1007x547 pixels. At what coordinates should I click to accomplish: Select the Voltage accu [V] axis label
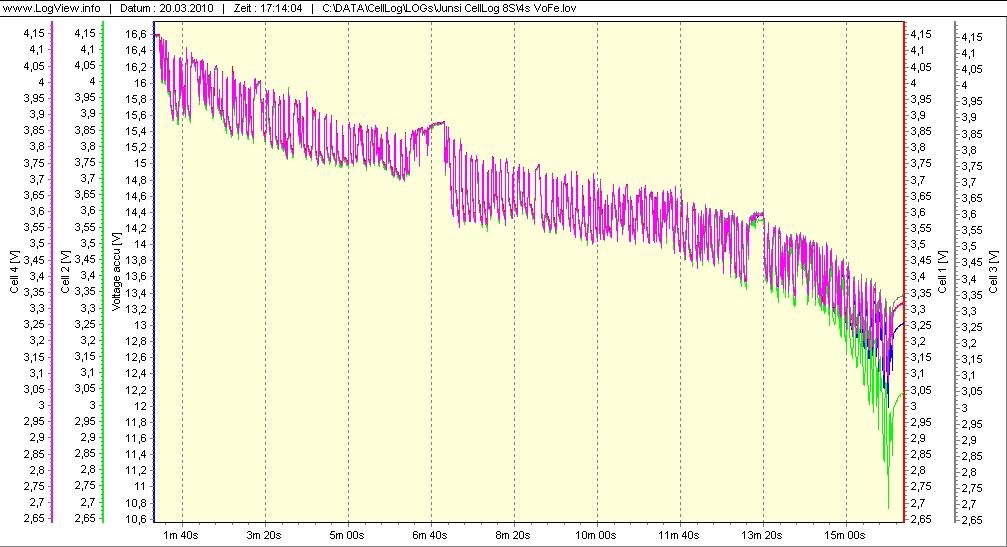[116, 272]
